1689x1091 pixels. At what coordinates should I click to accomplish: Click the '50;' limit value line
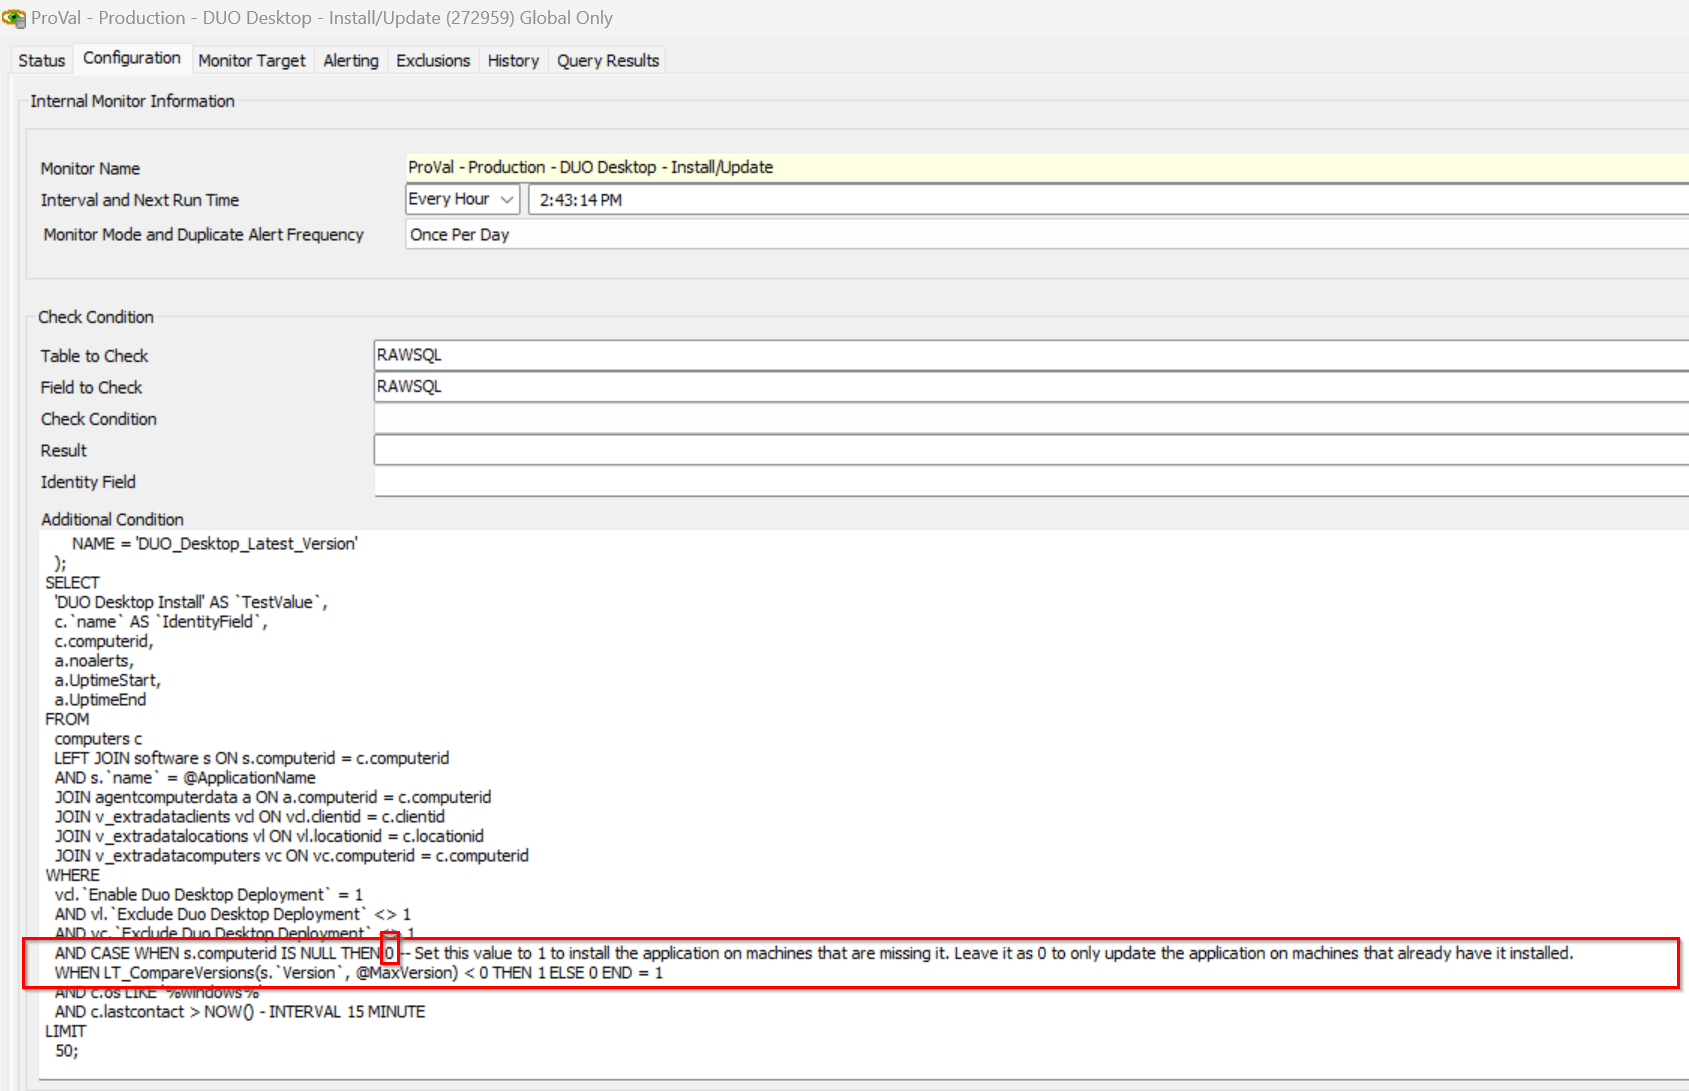click(x=66, y=1050)
